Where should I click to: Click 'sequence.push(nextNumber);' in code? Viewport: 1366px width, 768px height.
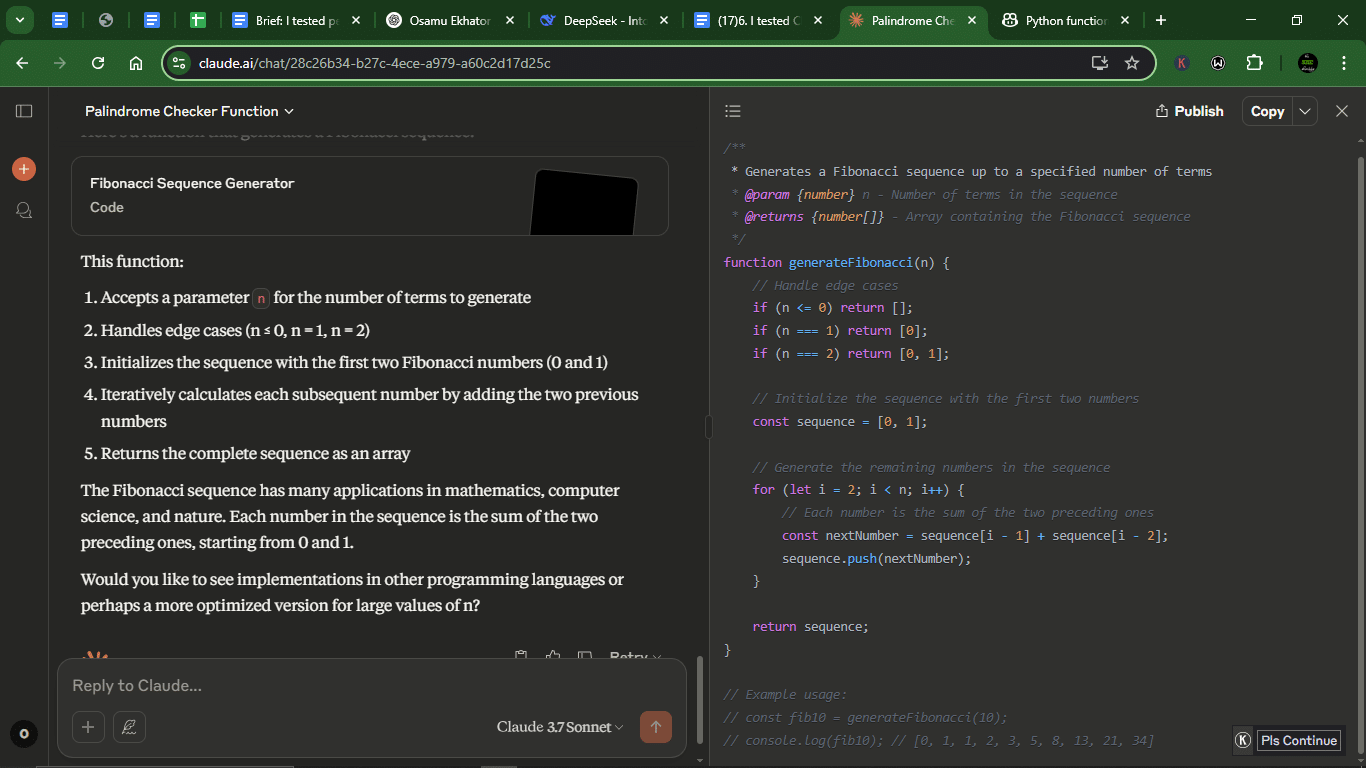tap(876, 558)
